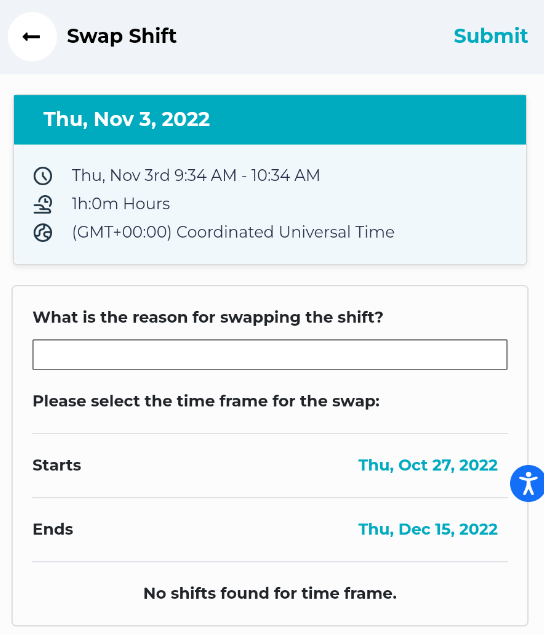Select the Starts row label
Viewport: 544px width, 634px height.
click(x=57, y=465)
